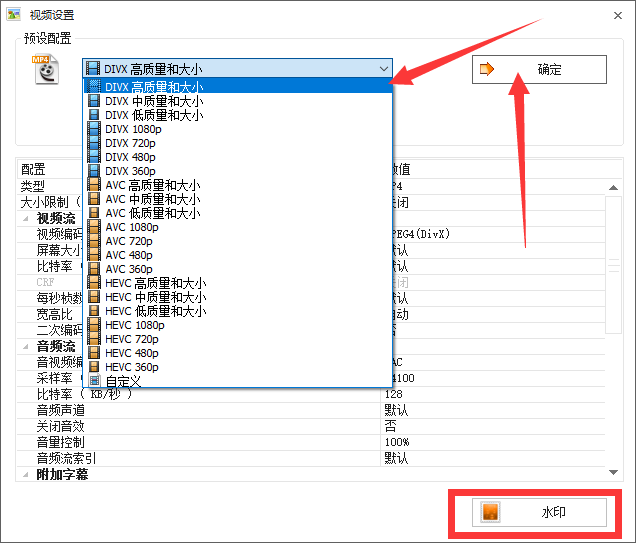636x543 pixels.
Task: Click the 音量控制 row
Action: point(311,442)
